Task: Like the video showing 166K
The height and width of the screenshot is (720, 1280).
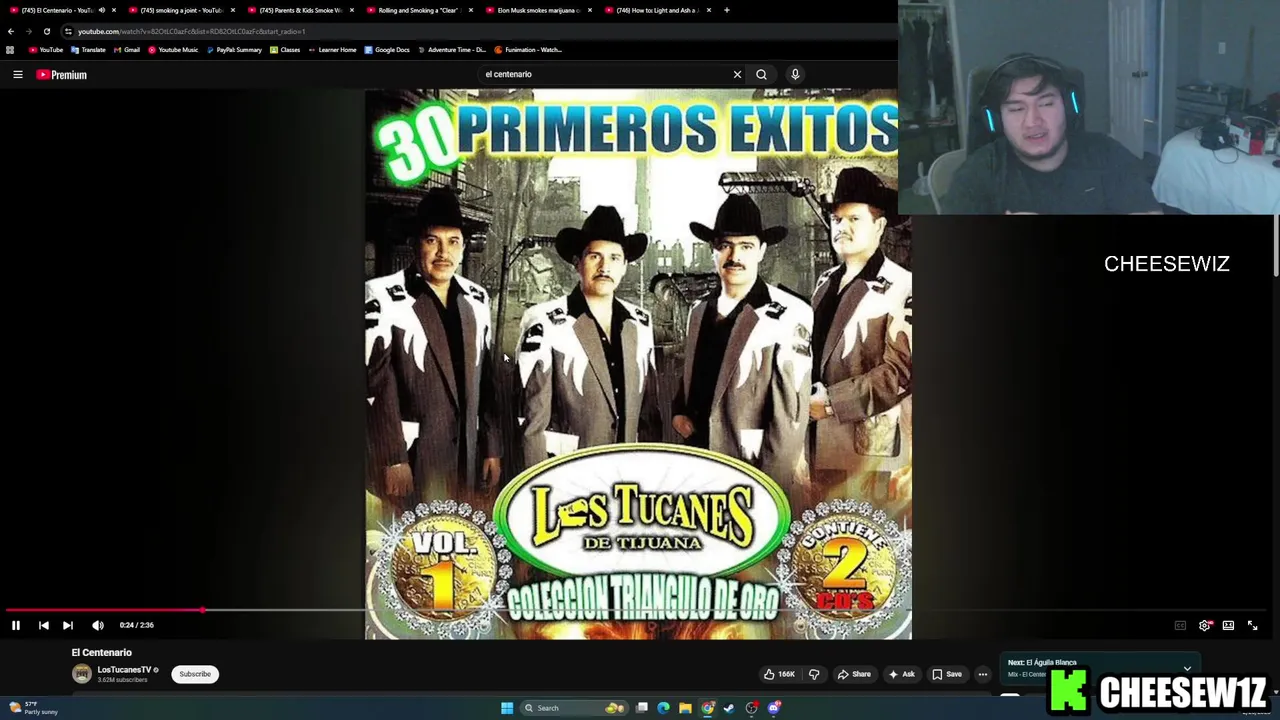Action: pos(779,674)
